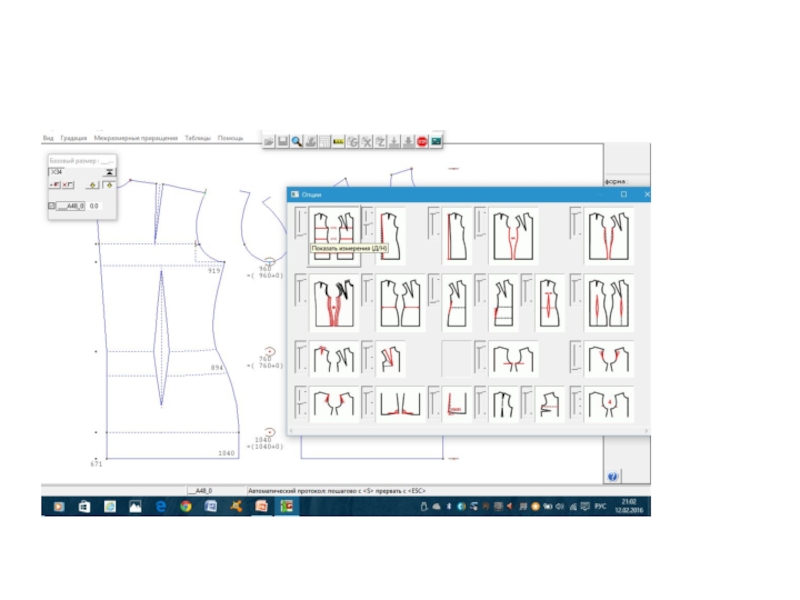Select the yellow ruler measuring tool
The height and width of the screenshot is (600, 800).
338,142
